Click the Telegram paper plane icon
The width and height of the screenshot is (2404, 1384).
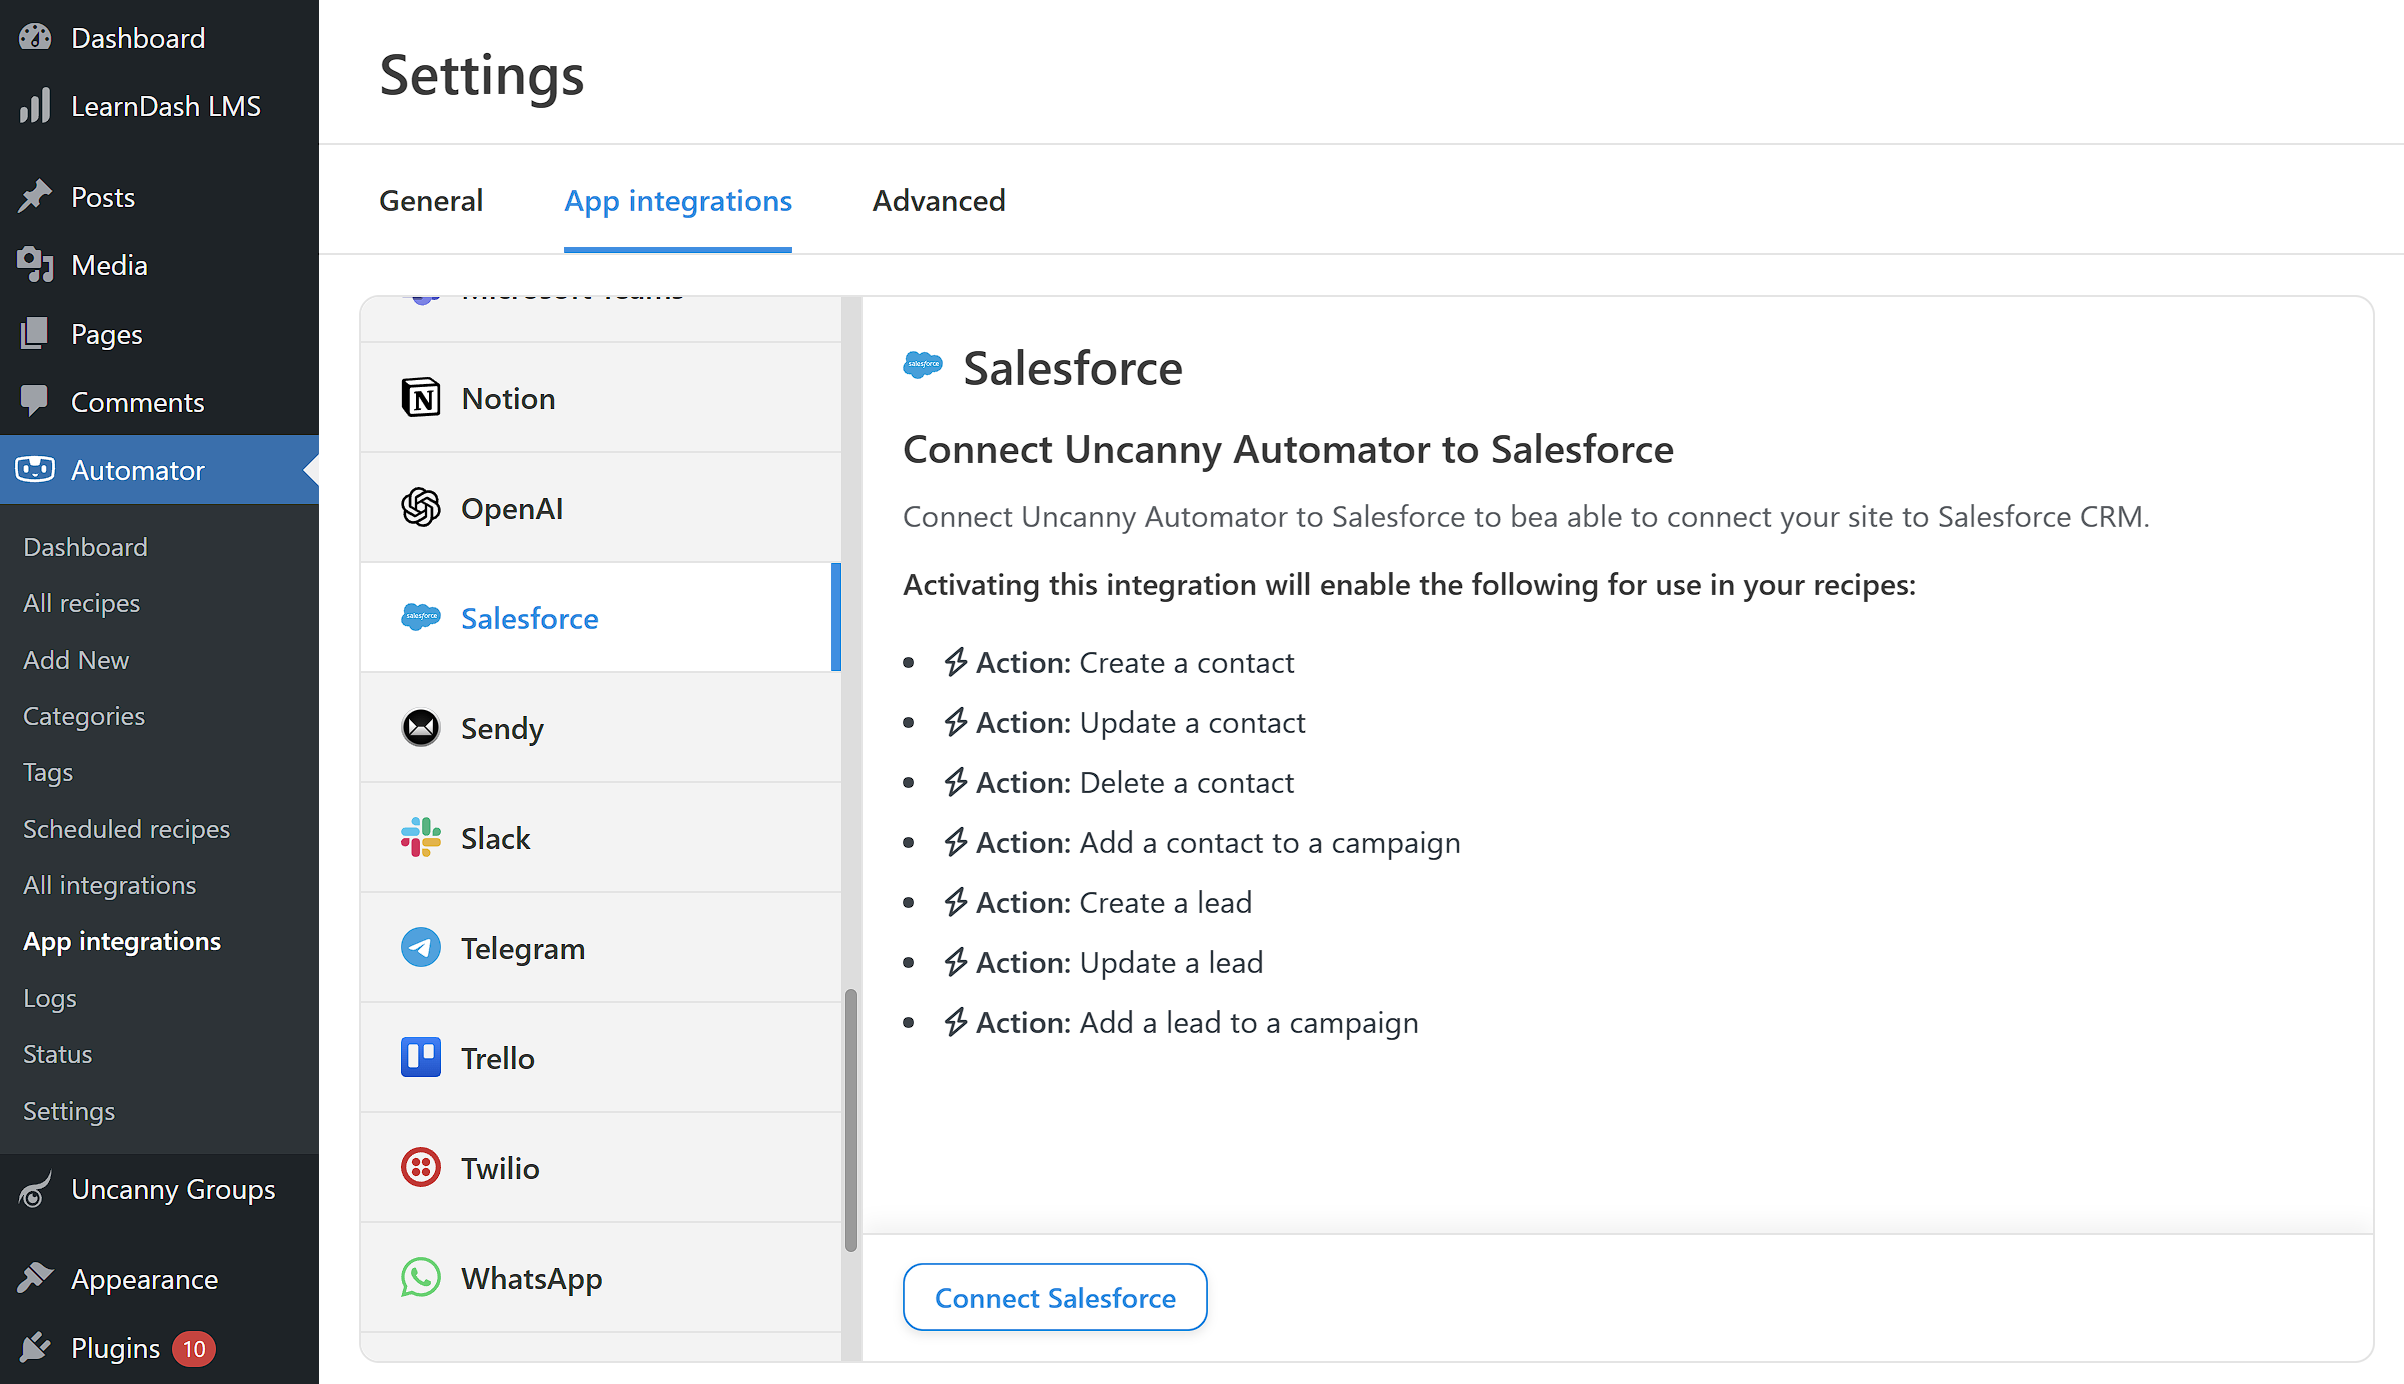[421, 948]
